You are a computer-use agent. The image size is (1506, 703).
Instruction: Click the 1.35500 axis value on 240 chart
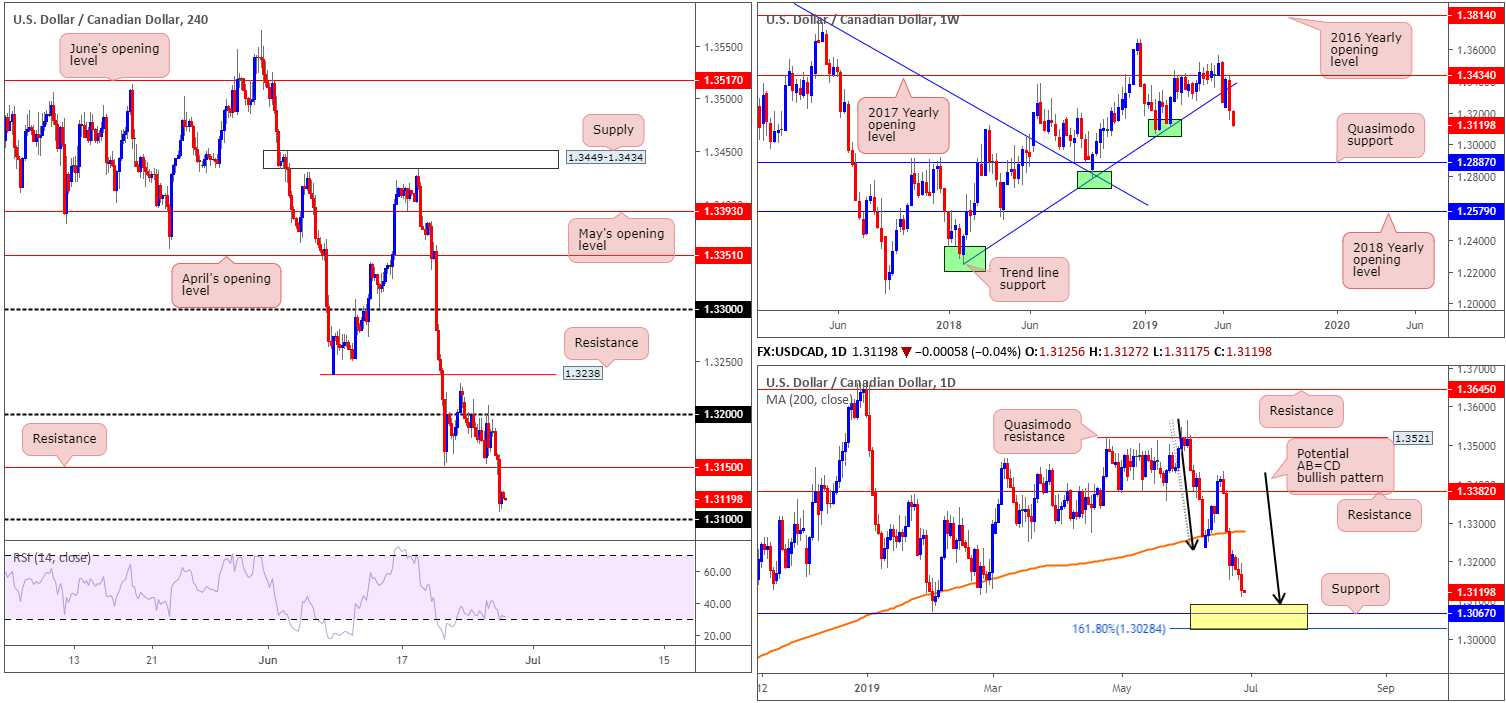721,48
